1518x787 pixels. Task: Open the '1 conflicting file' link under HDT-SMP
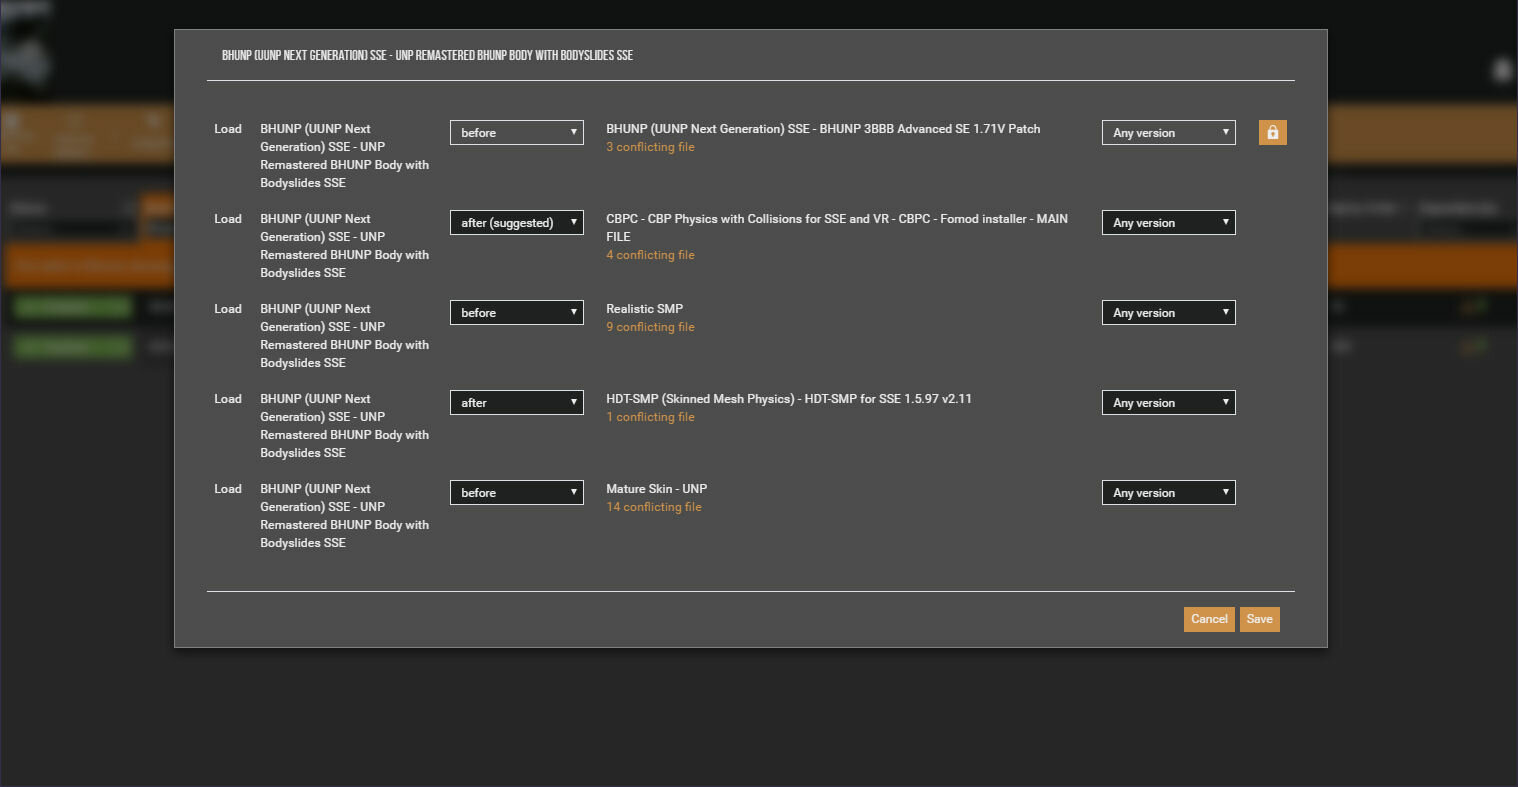click(650, 417)
